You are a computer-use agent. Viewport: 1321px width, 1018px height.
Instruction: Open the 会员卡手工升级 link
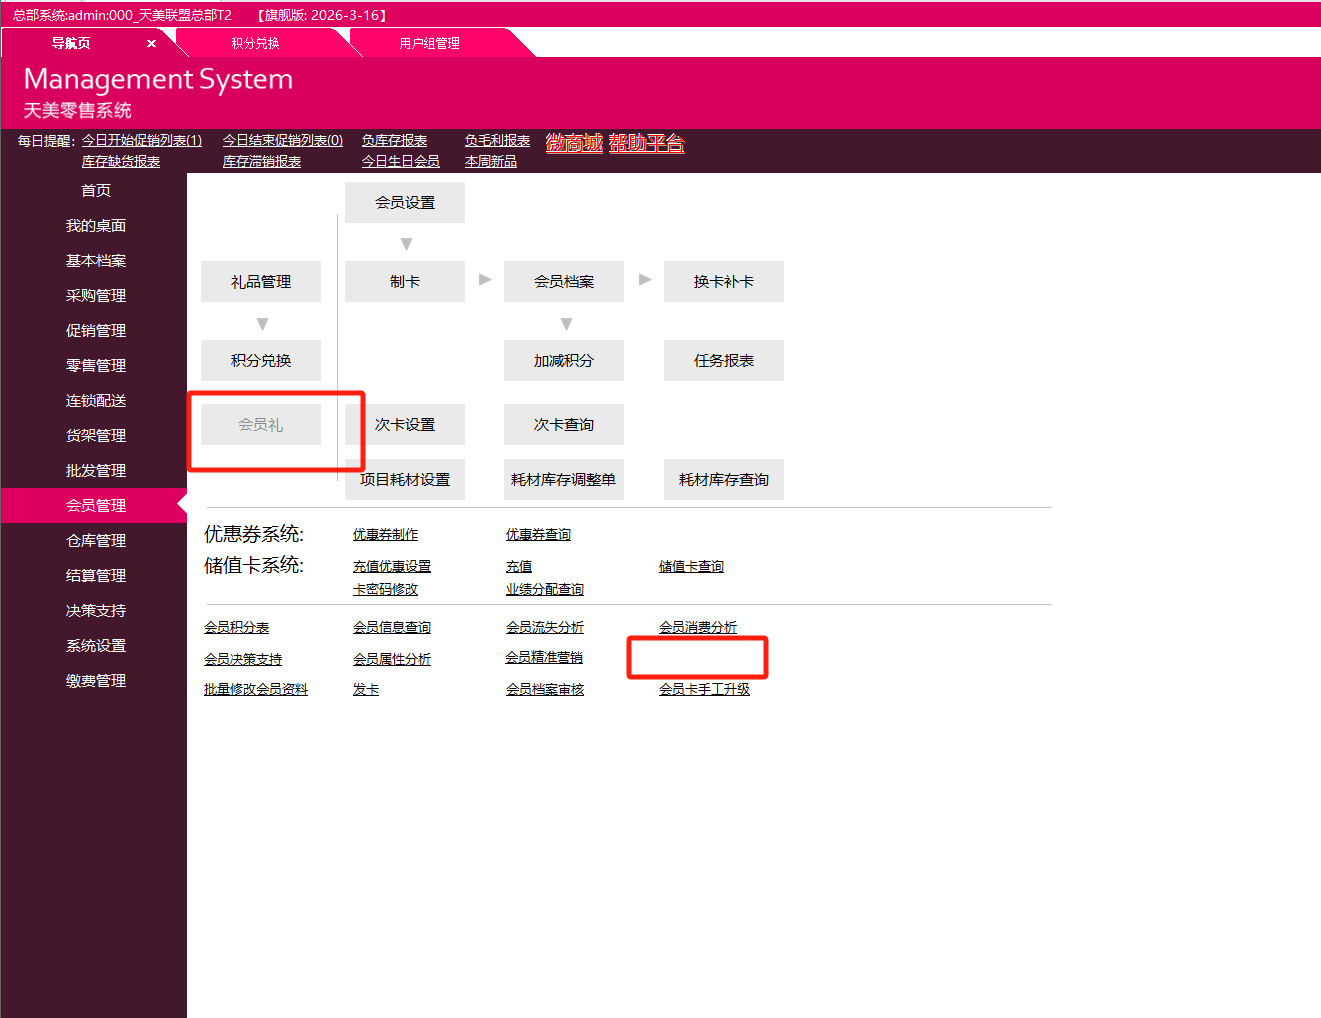point(704,689)
